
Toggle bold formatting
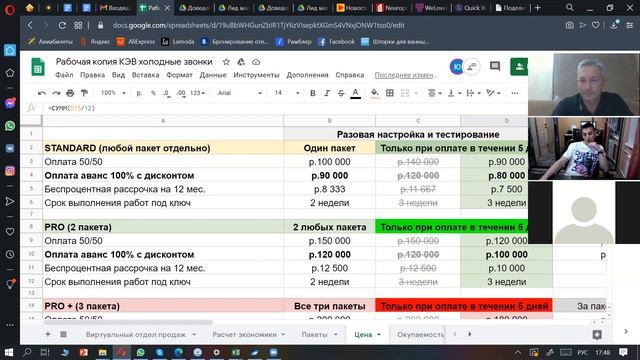pos(313,93)
